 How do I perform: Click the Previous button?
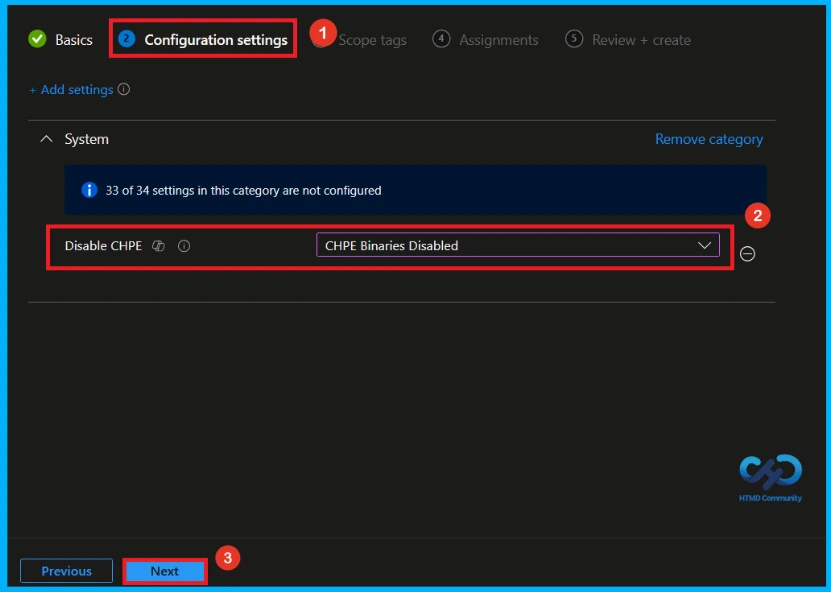point(66,571)
